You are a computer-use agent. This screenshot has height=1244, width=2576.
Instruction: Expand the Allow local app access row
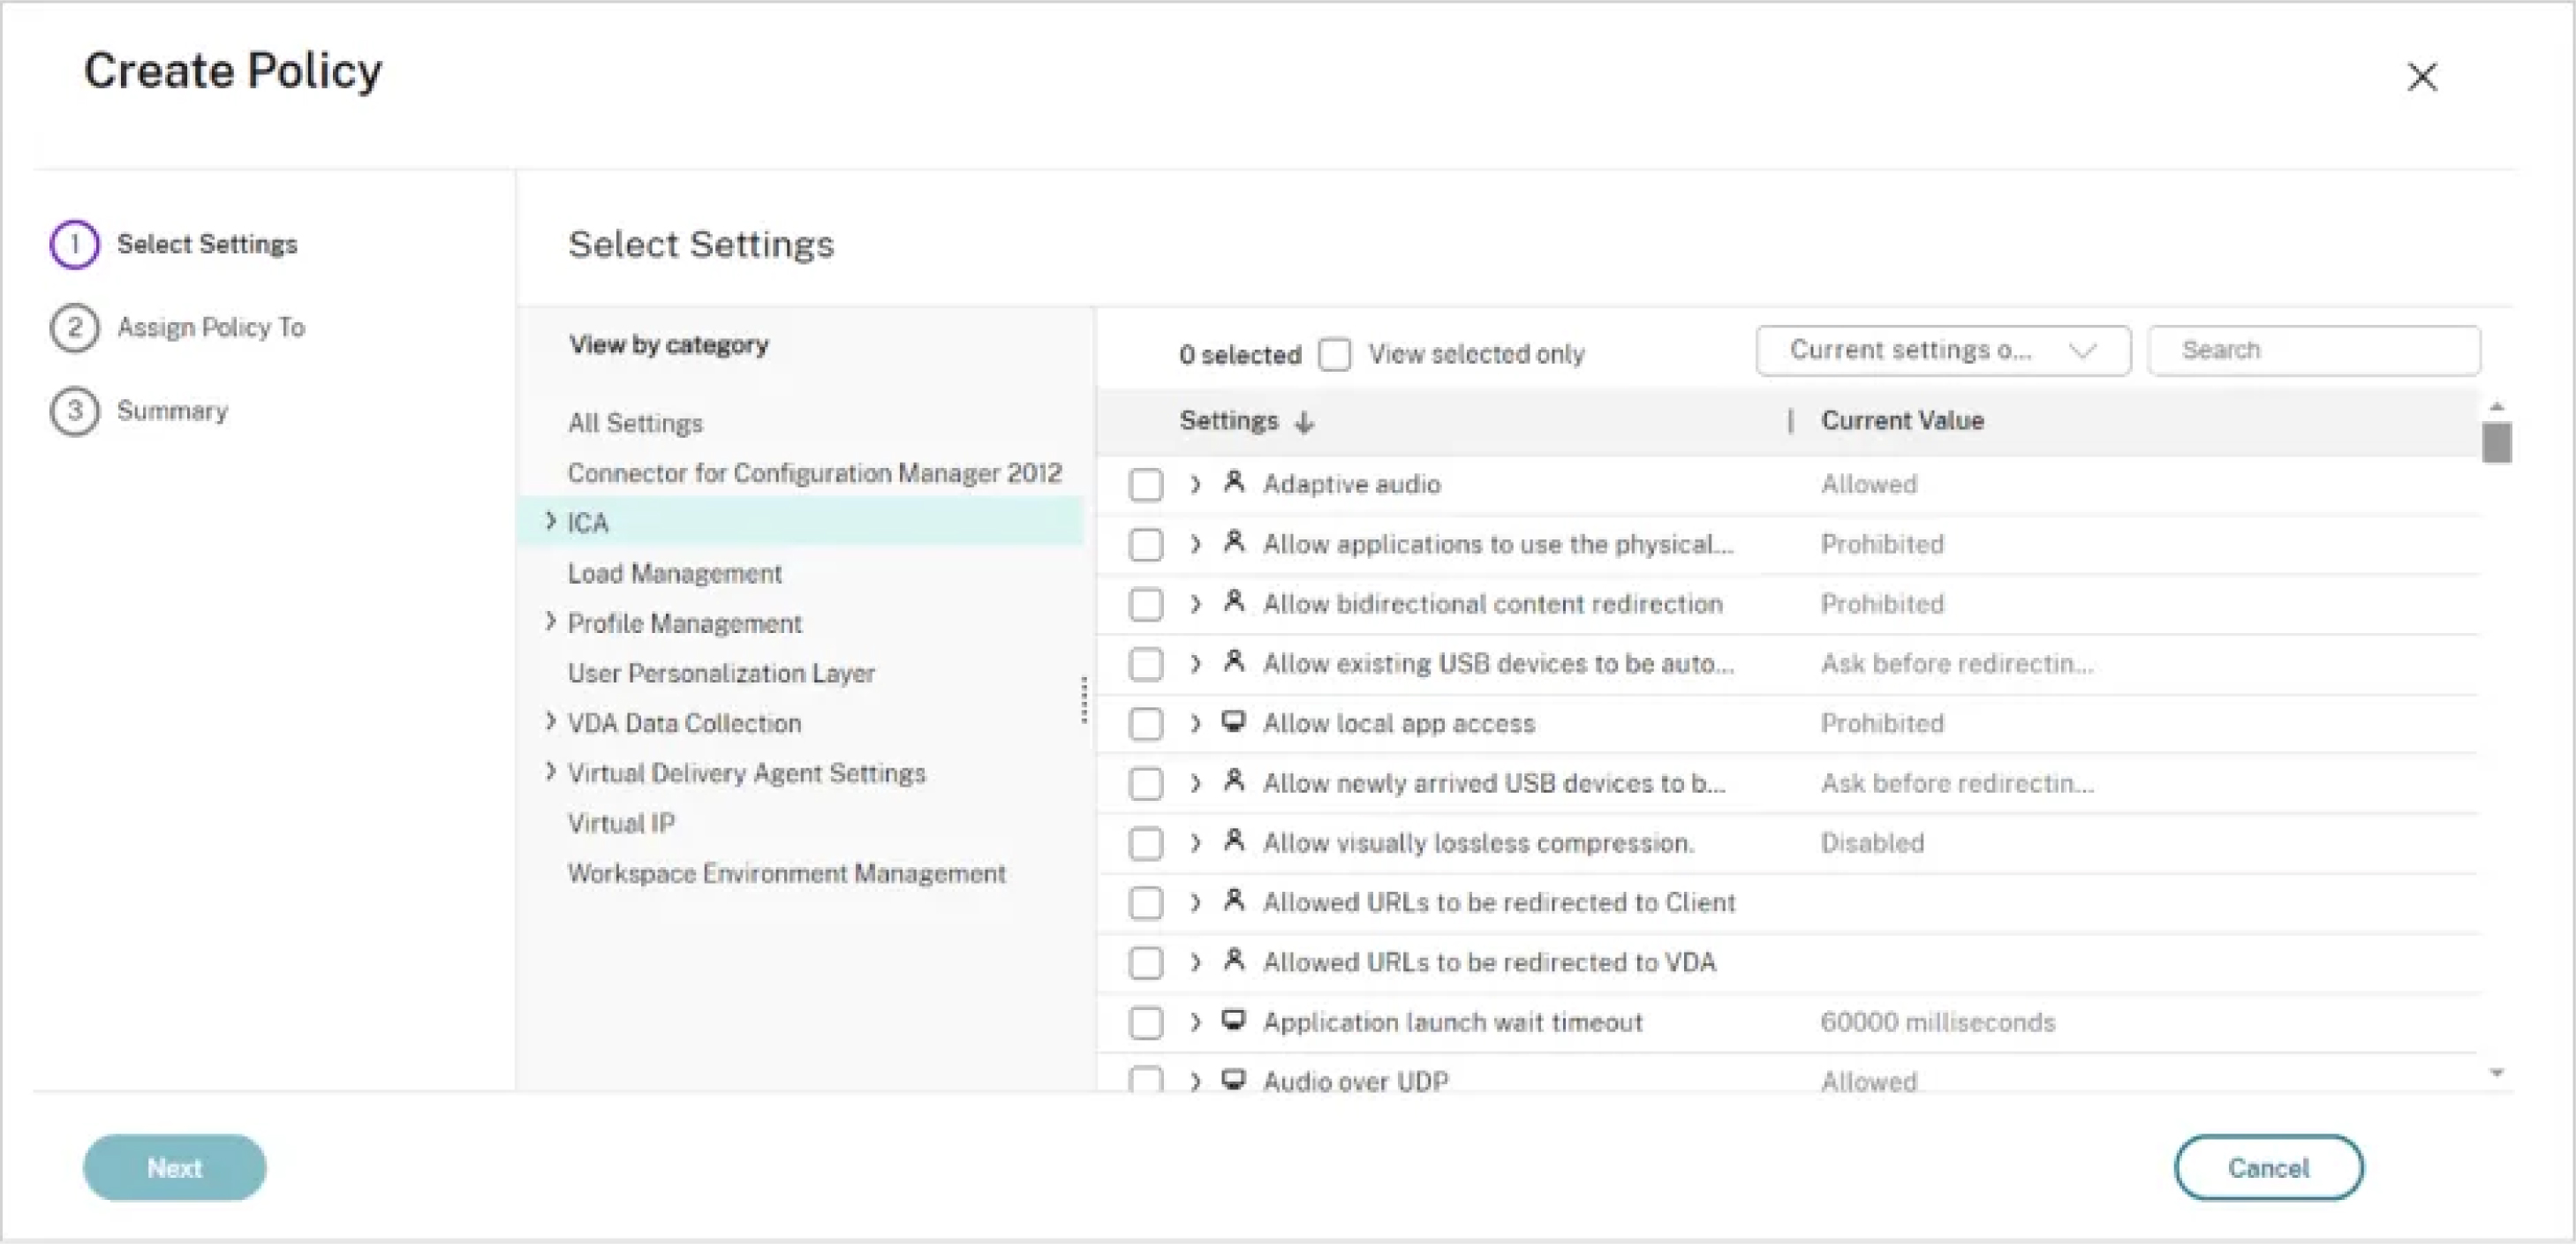coord(1195,723)
